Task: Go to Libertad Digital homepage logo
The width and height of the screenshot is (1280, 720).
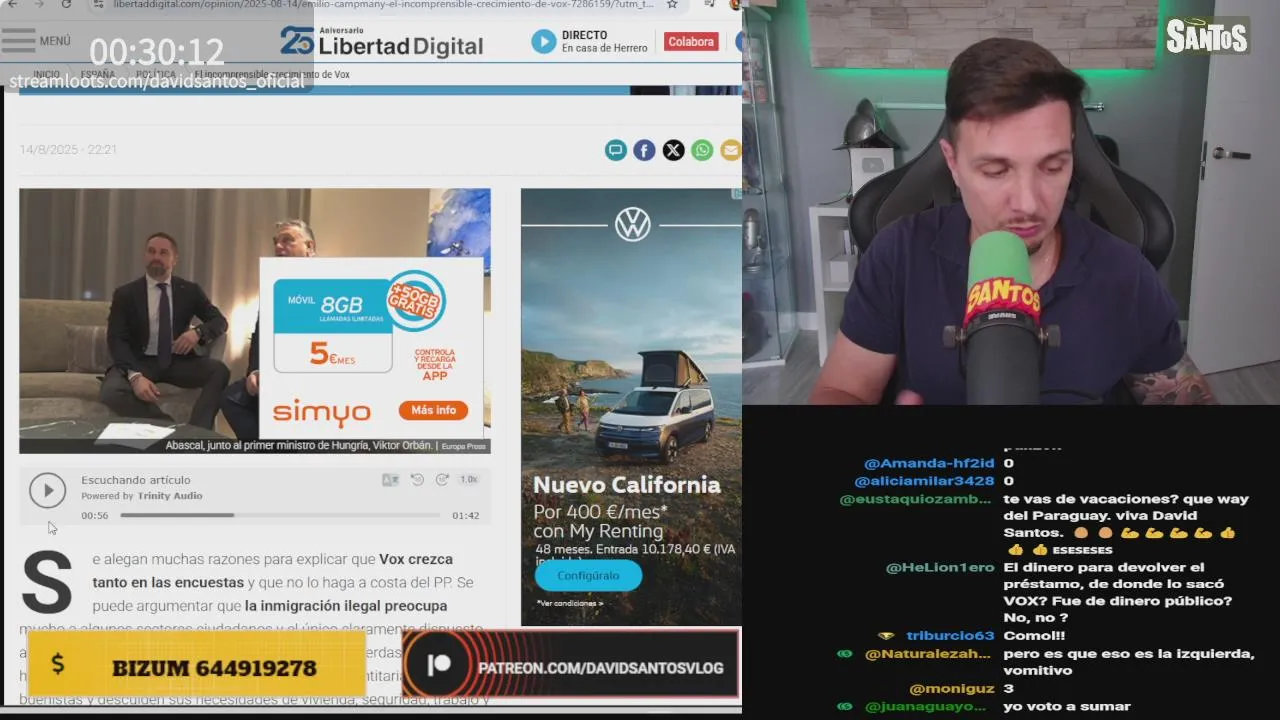Action: coord(382,42)
